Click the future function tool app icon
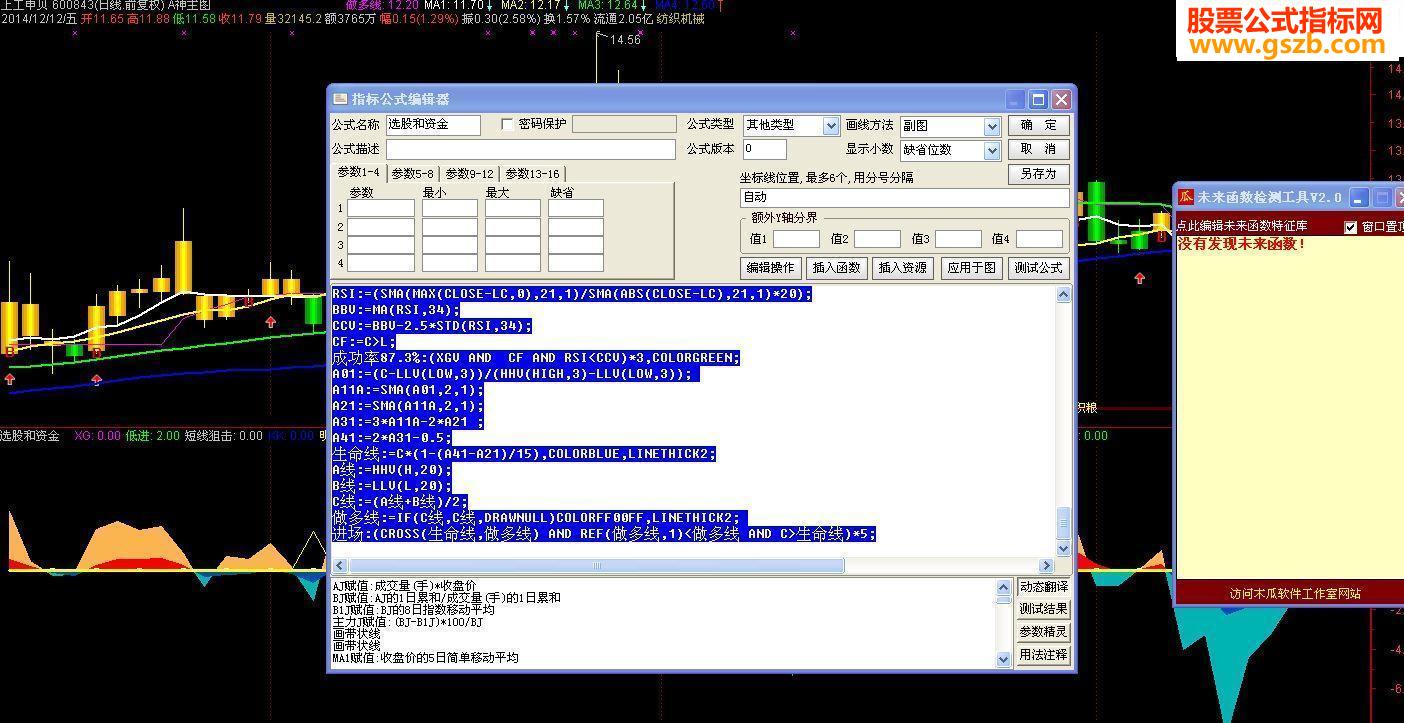This screenshot has height=723, width=1404. tap(1185, 197)
